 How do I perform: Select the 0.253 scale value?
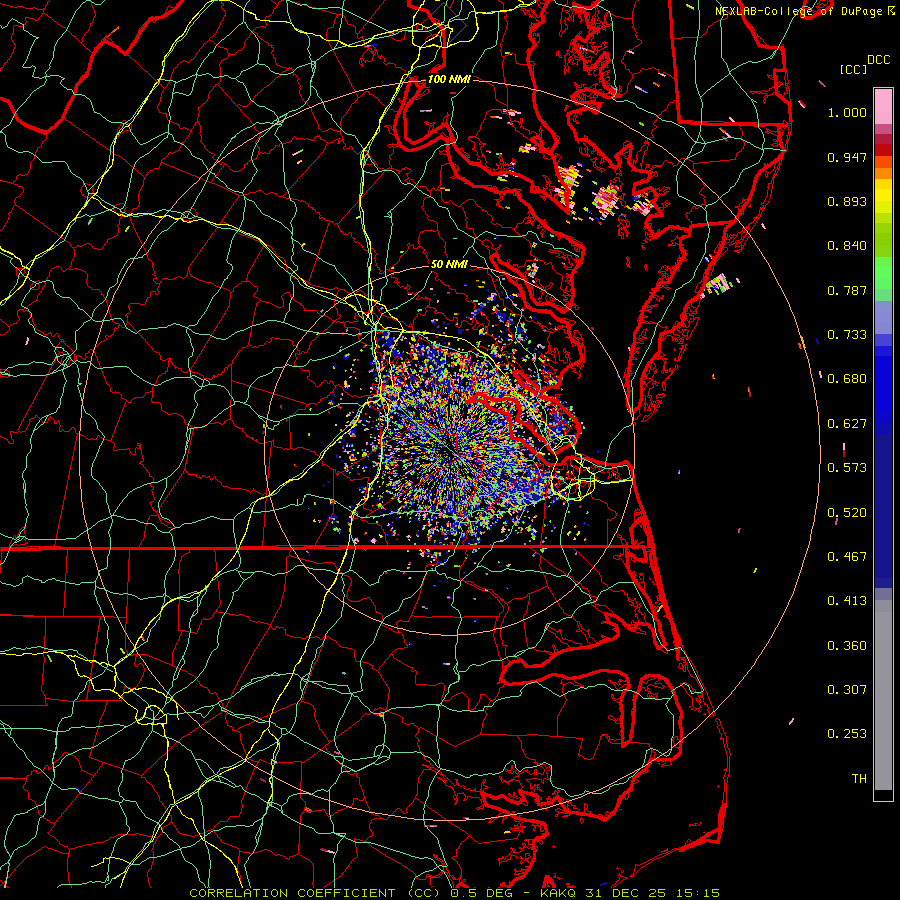point(847,734)
